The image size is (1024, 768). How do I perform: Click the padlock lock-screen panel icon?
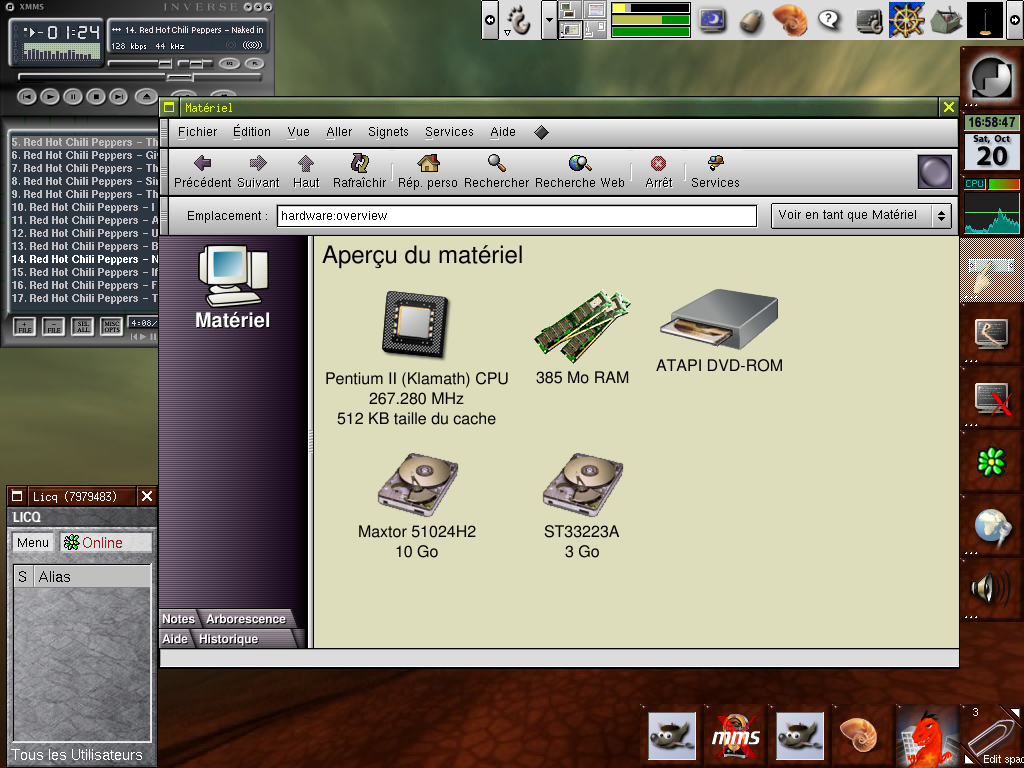tap(751, 21)
